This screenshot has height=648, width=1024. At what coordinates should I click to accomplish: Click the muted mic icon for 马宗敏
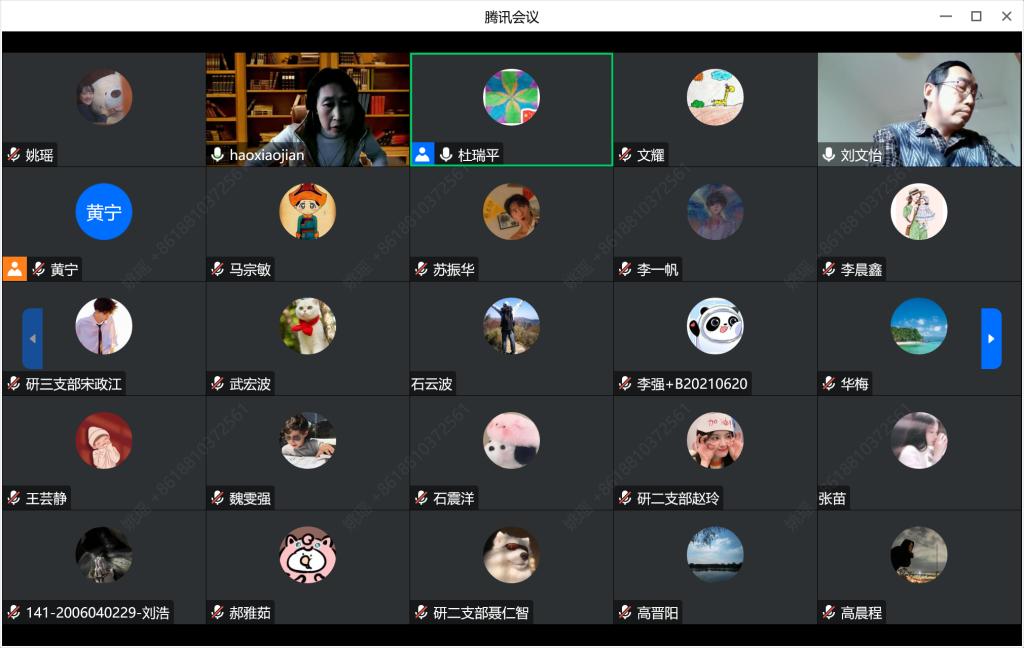218,270
